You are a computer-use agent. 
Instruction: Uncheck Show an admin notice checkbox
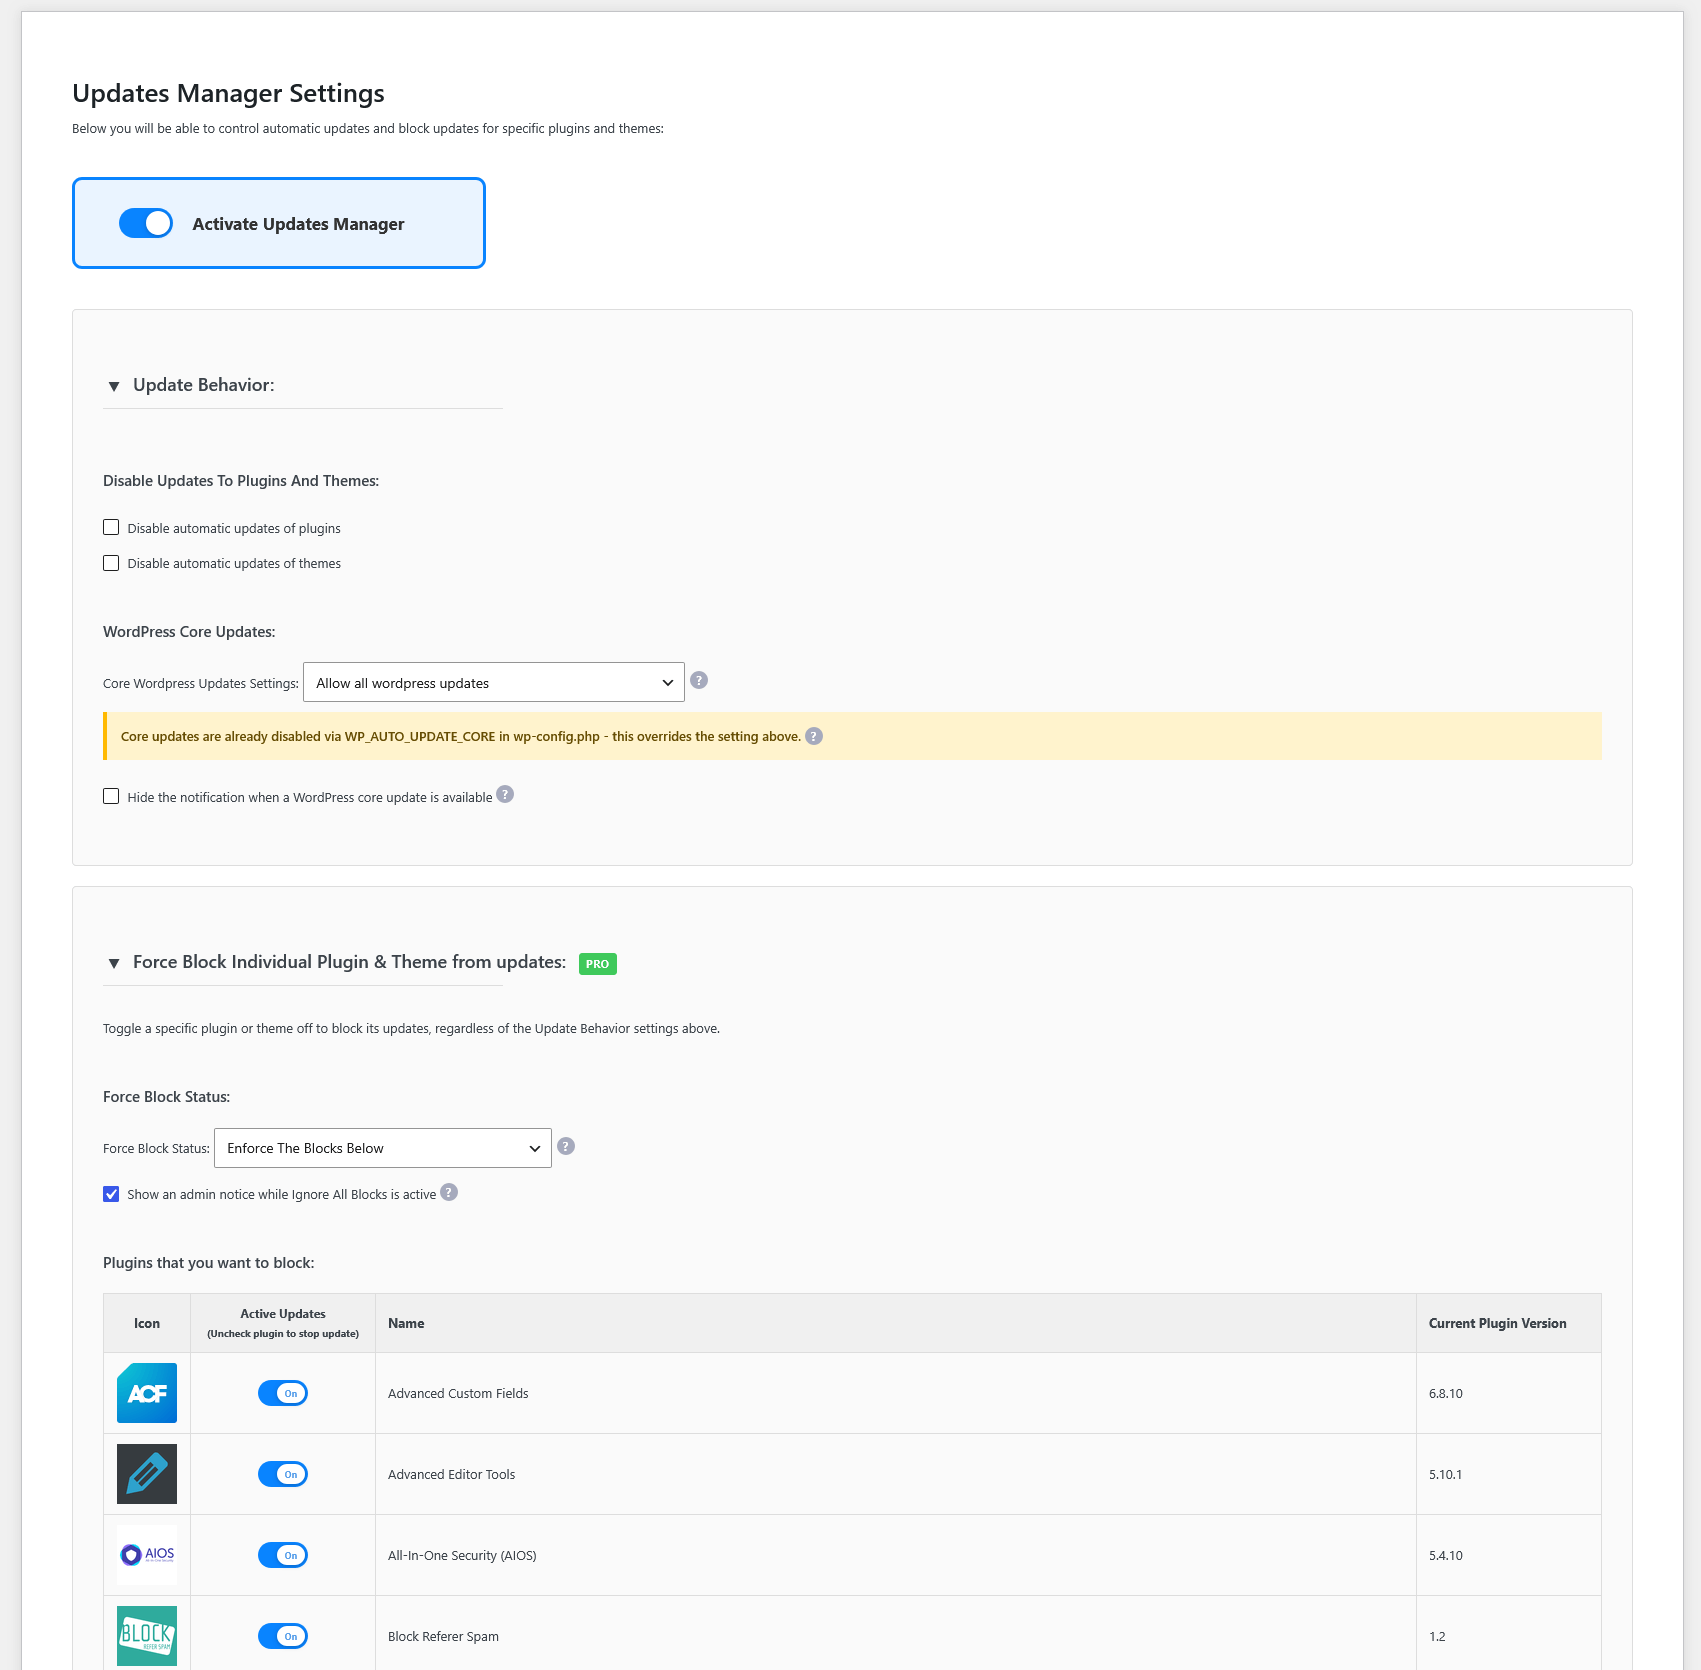coord(111,1194)
